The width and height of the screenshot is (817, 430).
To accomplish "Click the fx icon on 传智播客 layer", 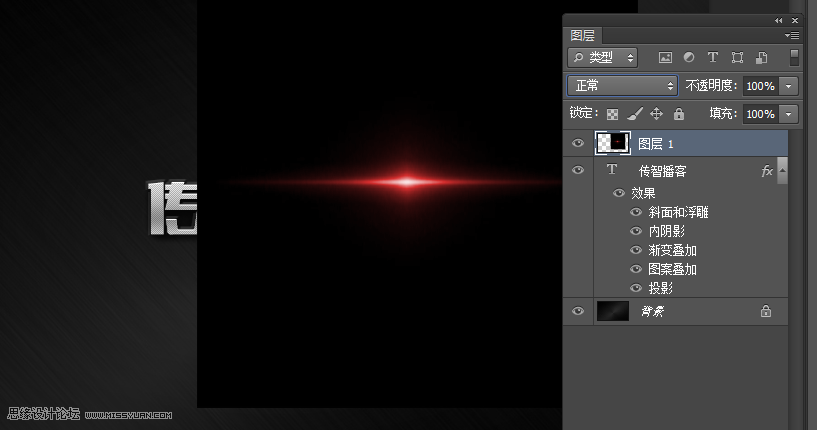I will 767,171.
